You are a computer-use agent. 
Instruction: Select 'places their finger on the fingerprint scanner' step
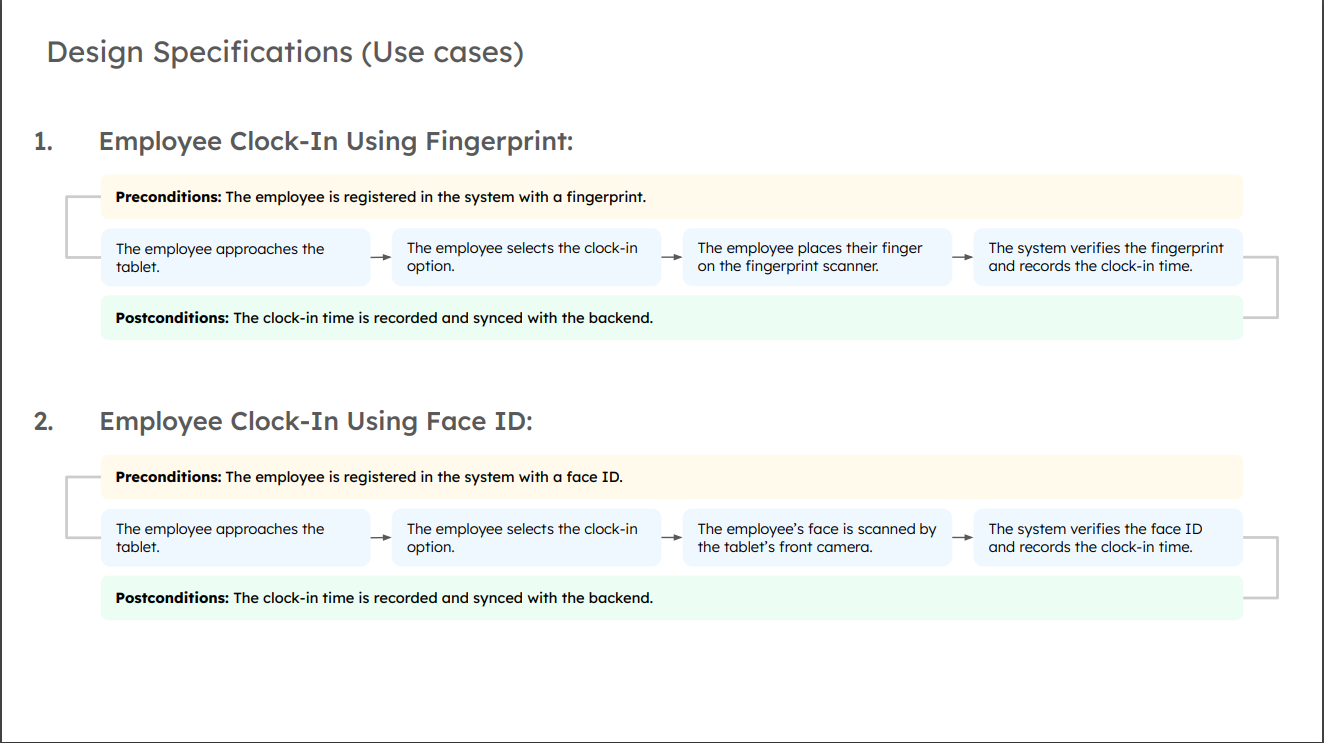tap(817, 258)
